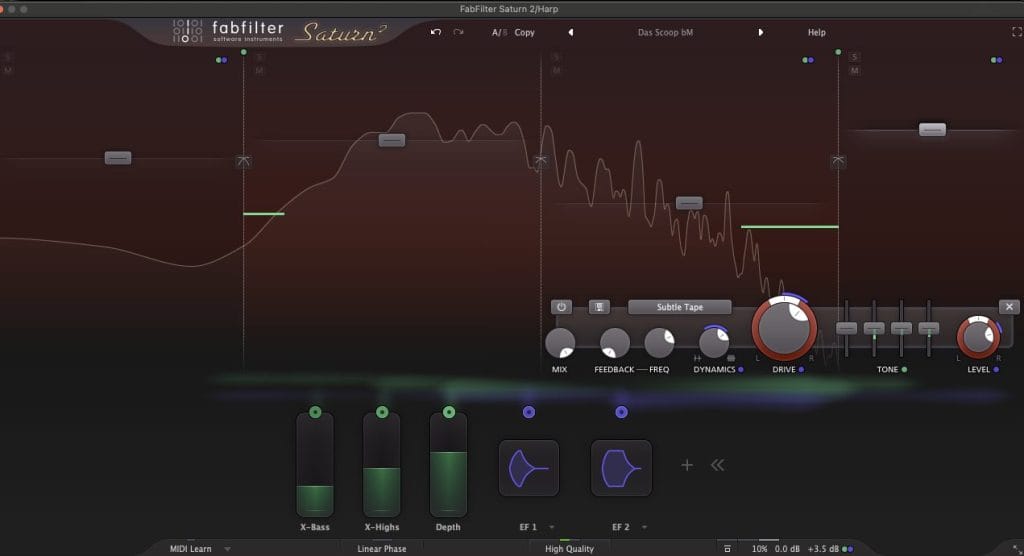Toggle Linear Phase mode
The image size is (1024, 556).
click(381, 548)
